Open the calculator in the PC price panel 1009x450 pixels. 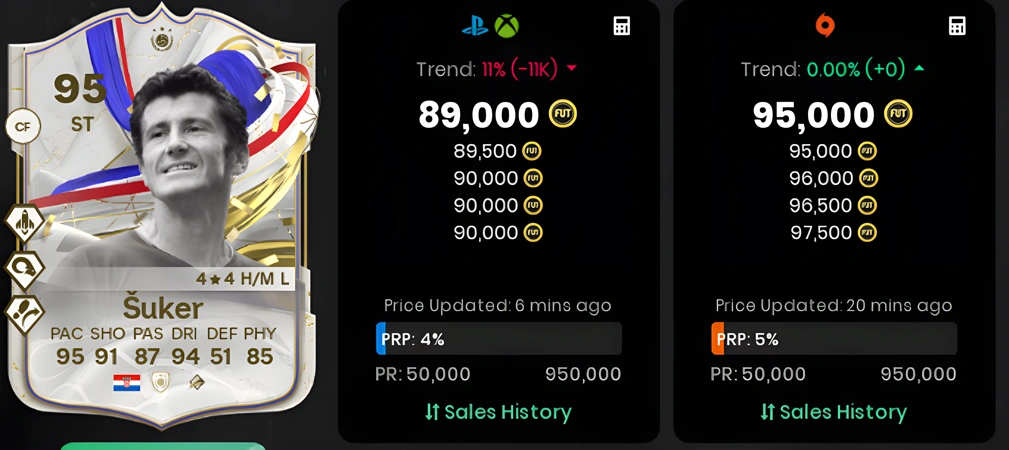(x=957, y=26)
